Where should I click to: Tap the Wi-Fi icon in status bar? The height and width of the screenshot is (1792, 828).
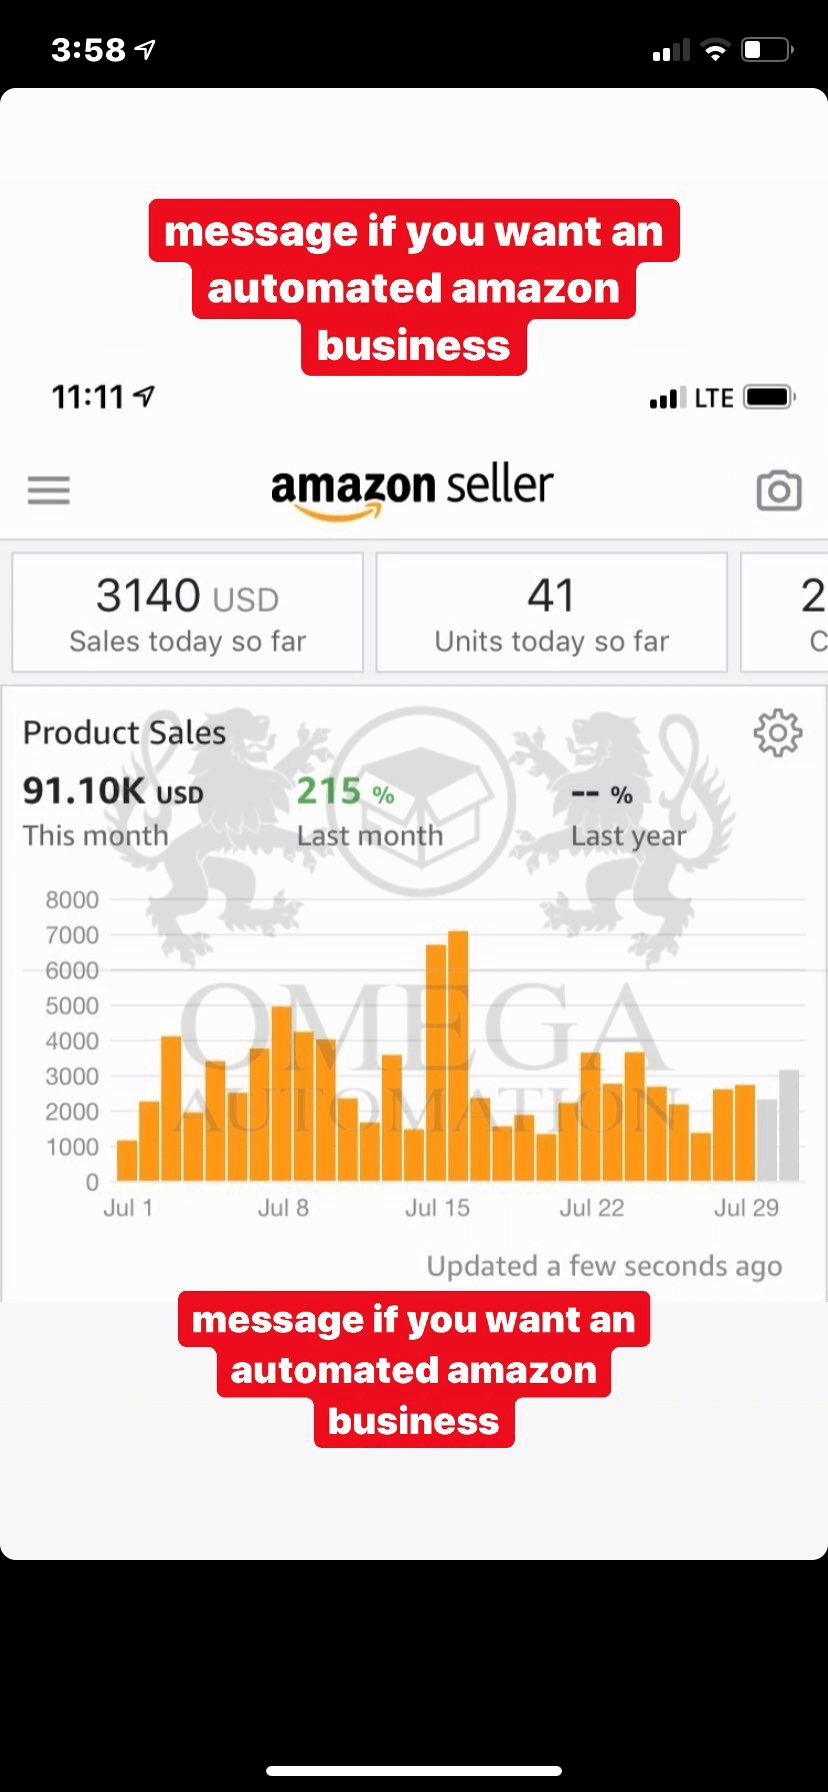(715, 51)
